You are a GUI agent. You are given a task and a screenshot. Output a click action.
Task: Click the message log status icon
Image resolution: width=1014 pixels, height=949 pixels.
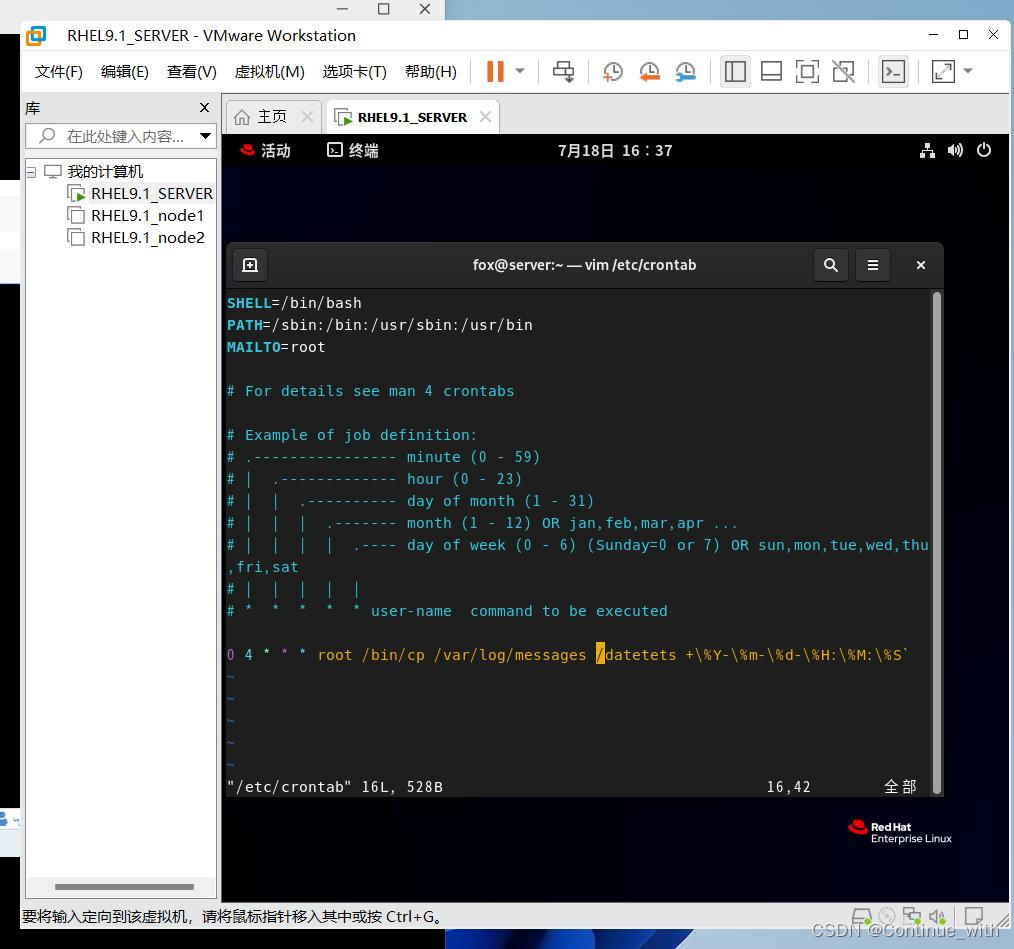pyautogui.click(x=973, y=916)
